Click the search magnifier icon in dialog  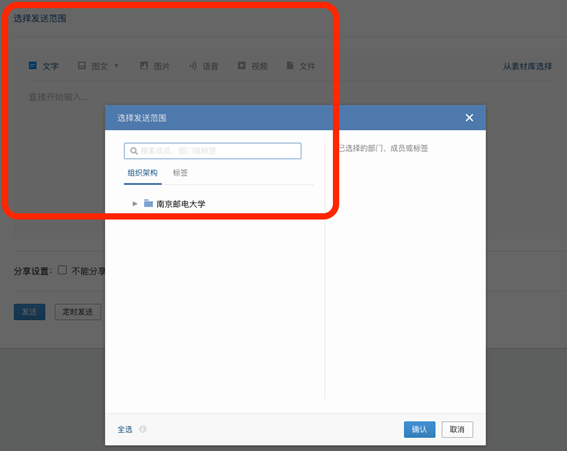pos(134,151)
